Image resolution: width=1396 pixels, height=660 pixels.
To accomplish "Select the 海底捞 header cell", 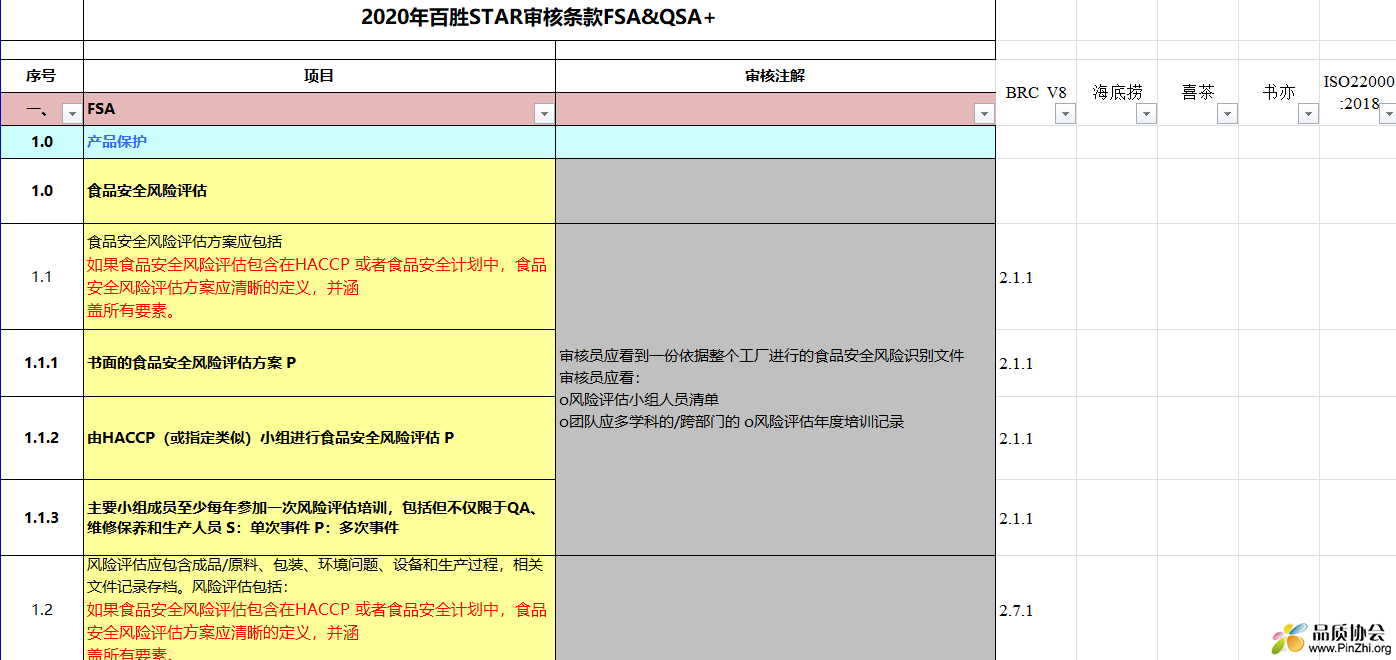I will [1117, 92].
